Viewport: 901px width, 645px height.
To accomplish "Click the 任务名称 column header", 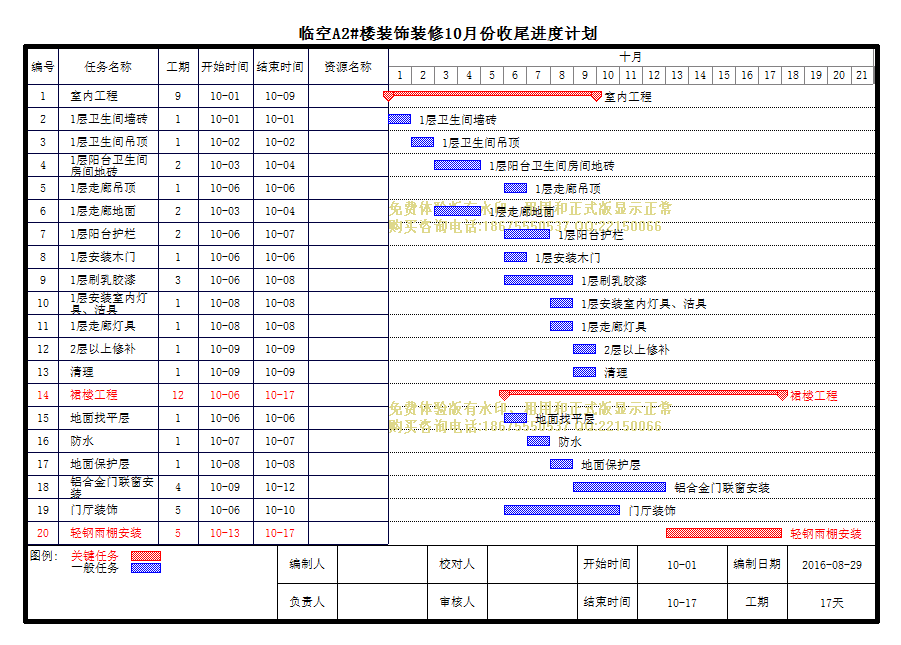I will pos(108,67).
